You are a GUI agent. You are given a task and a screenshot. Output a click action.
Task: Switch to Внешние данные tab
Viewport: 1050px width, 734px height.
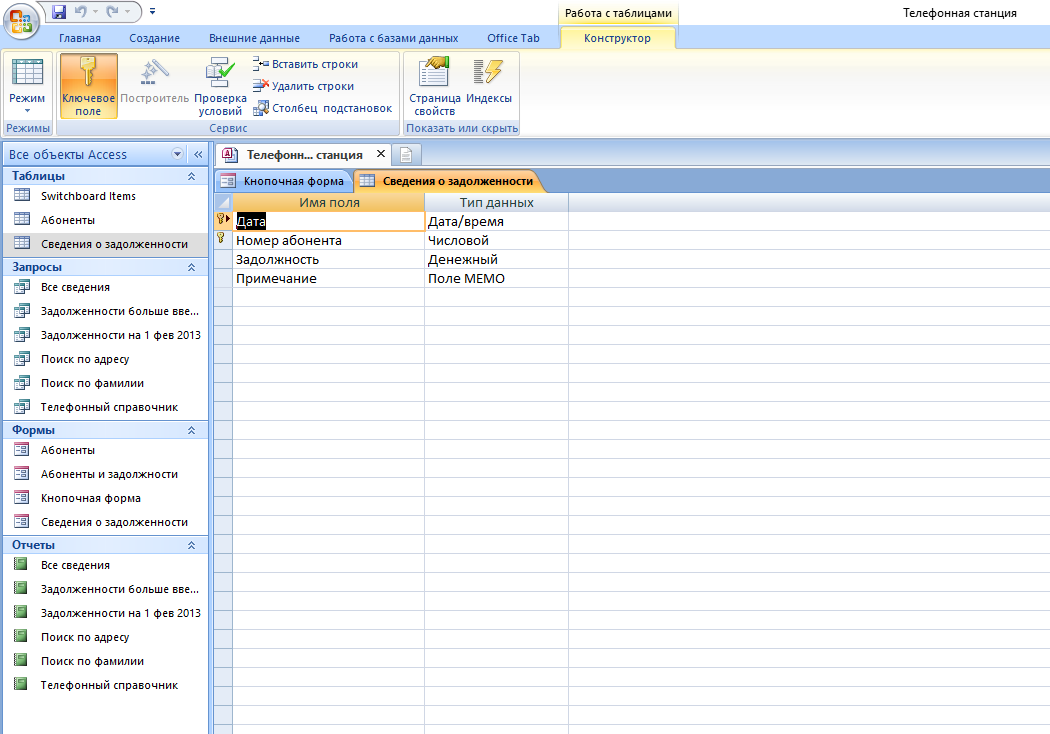tap(254, 38)
